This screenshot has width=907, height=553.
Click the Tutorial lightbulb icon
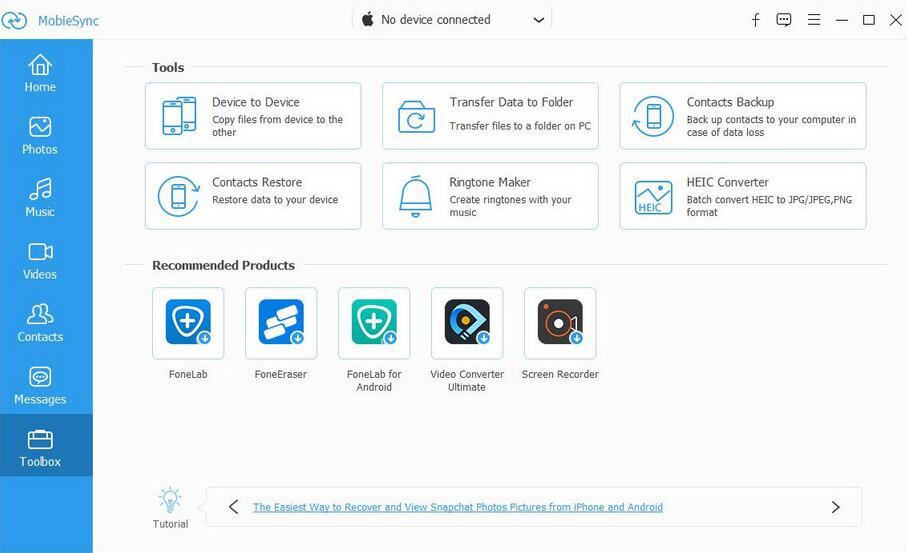(170, 500)
